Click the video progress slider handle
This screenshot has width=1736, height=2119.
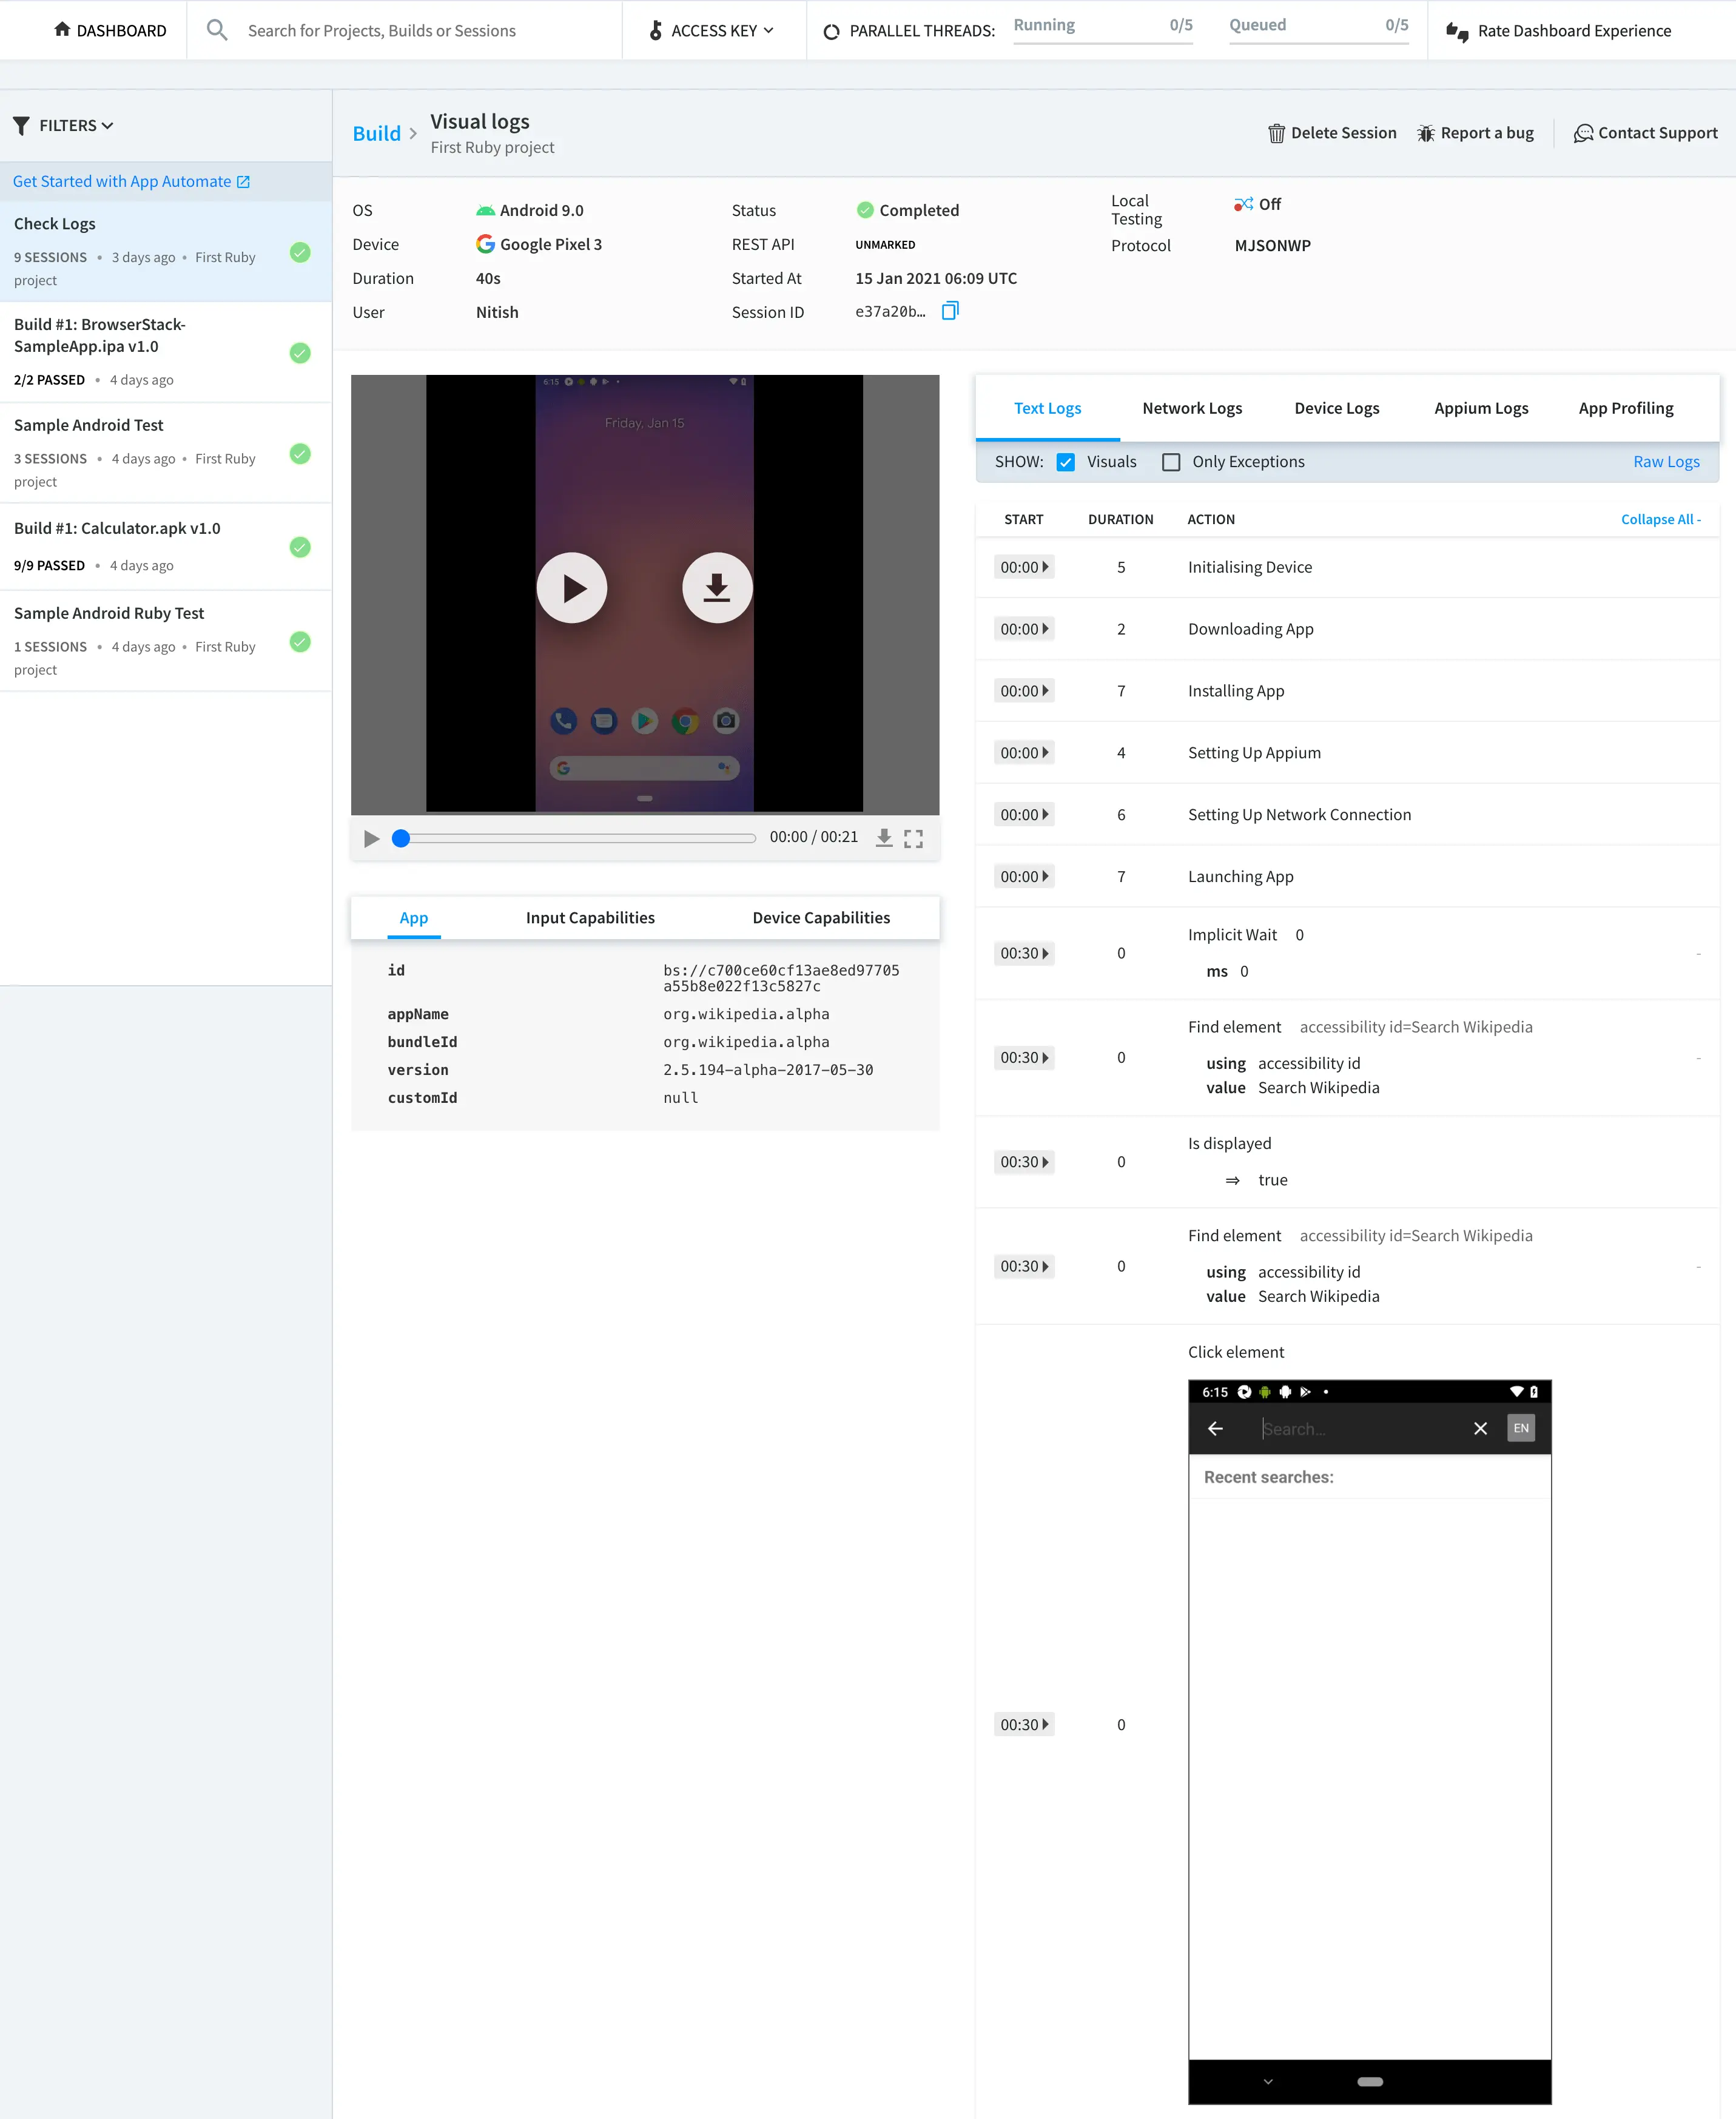(x=401, y=838)
